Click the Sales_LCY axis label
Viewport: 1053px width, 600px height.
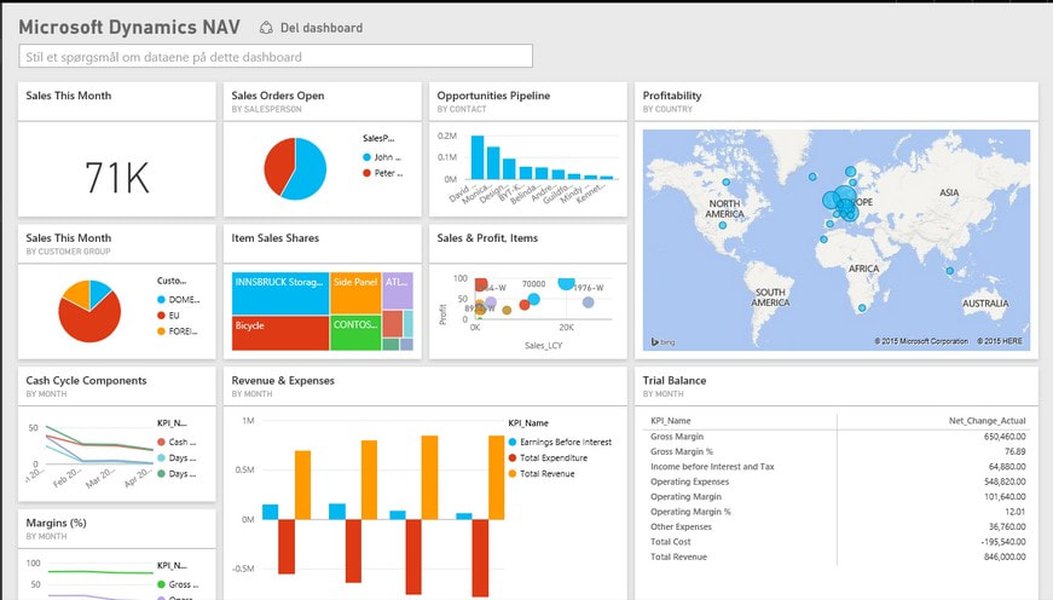tap(543, 345)
